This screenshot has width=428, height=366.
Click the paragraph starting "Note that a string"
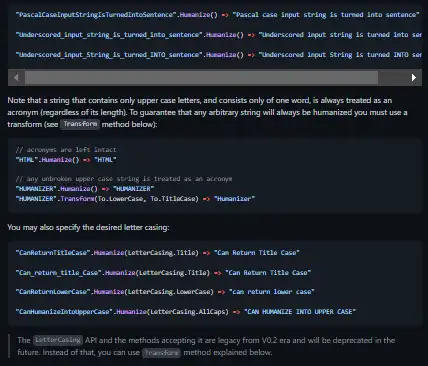pos(207,112)
